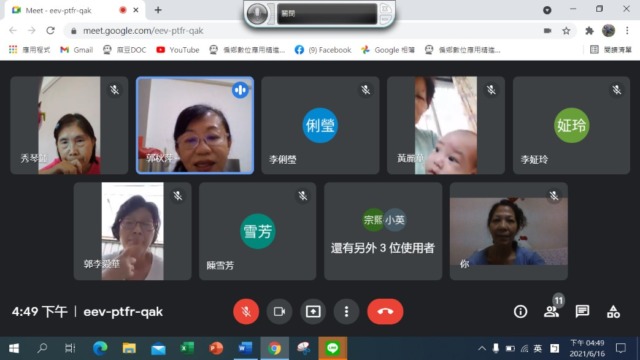
Task: Open the YouTube bookmark
Action: [x=178, y=50]
